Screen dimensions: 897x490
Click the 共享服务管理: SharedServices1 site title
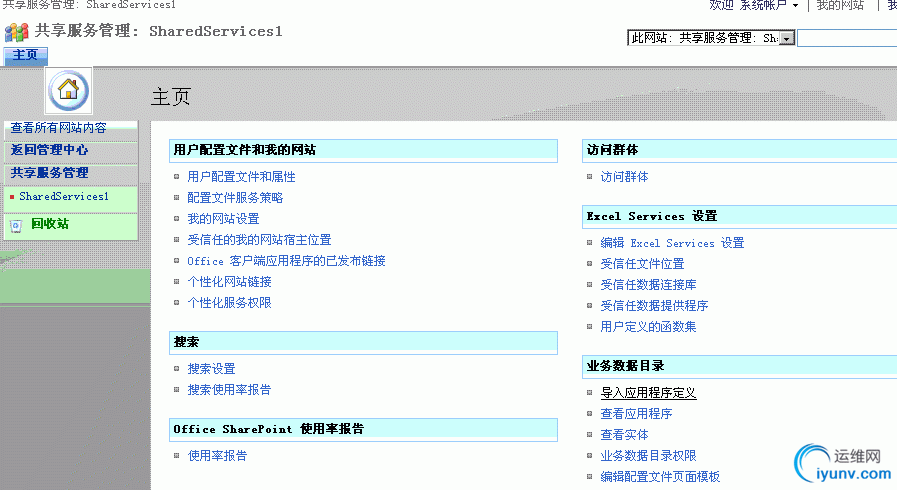(158, 31)
